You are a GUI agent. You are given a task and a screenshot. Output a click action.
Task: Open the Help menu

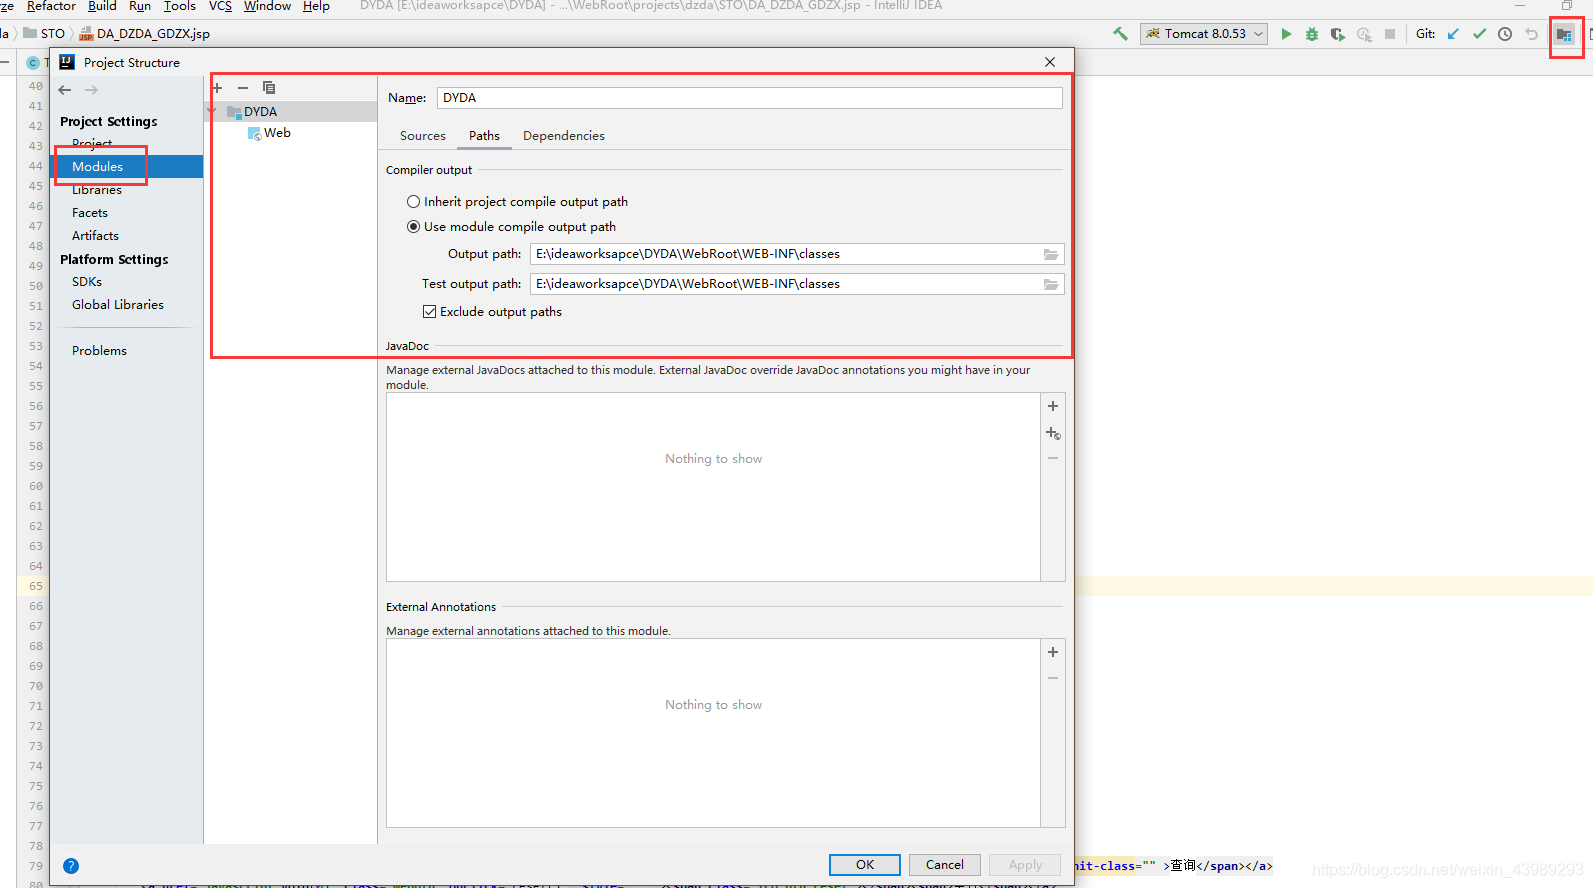point(316,6)
